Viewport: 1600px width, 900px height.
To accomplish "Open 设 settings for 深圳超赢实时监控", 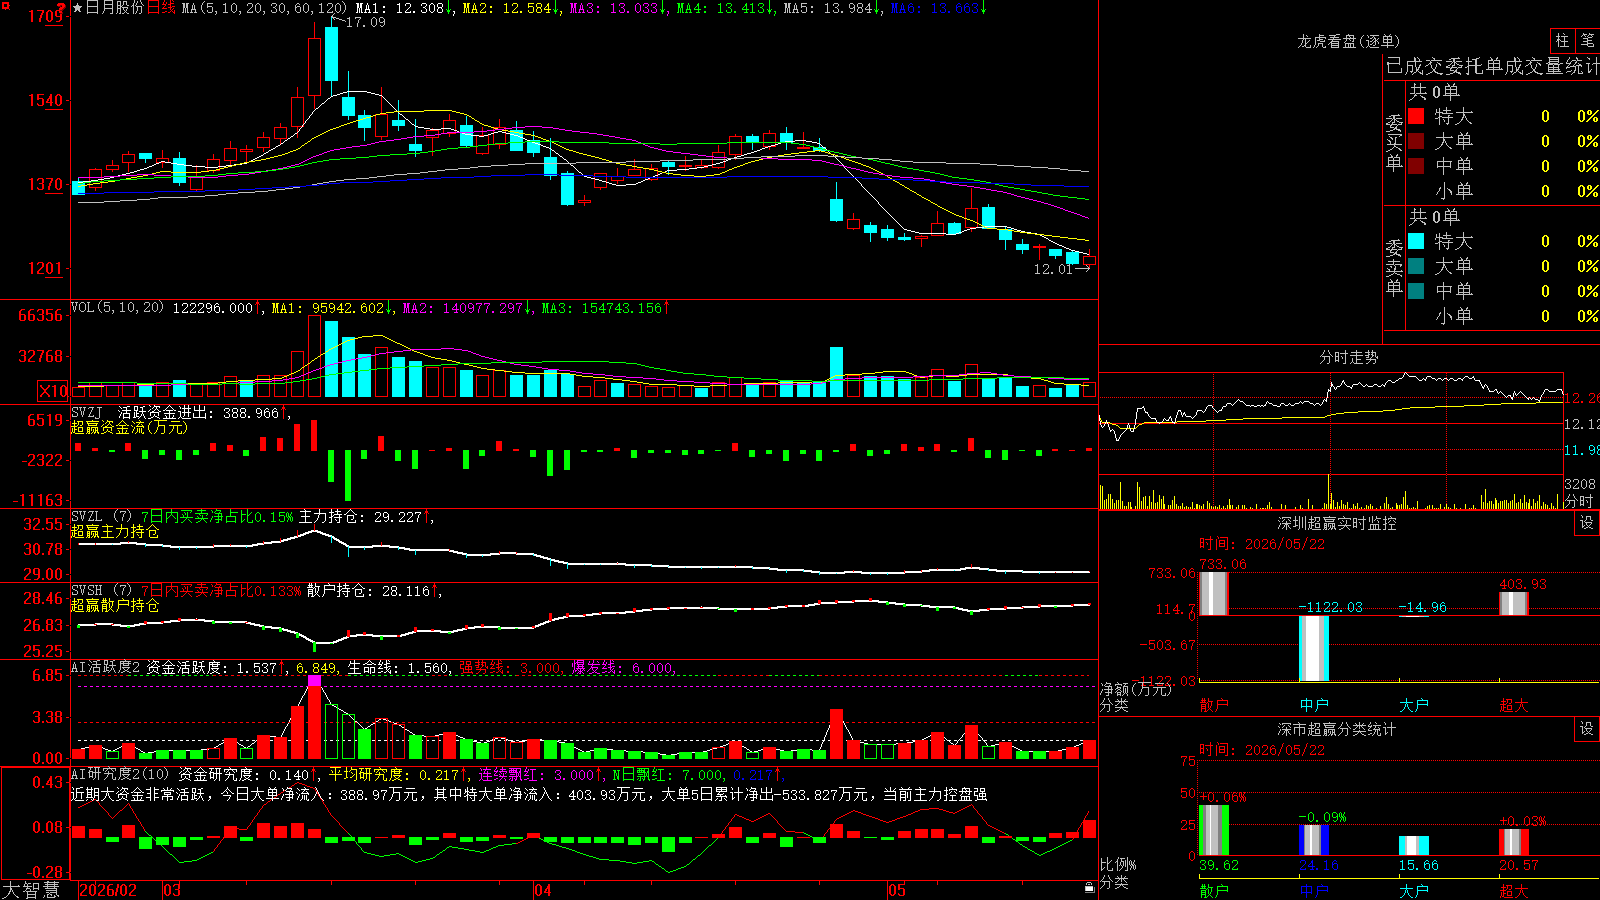I will pos(1587,523).
